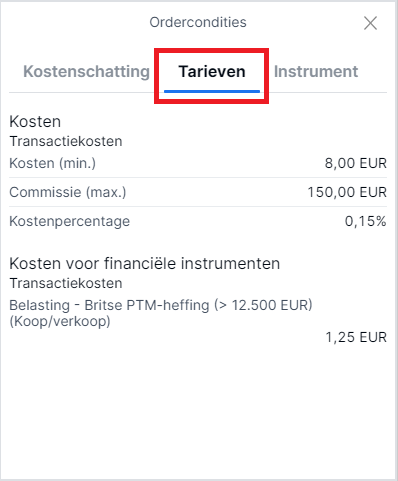Close the Orderconditions dialog with the X icon
The width and height of the screenshot is (398, 481).
[x=370, y=23]
